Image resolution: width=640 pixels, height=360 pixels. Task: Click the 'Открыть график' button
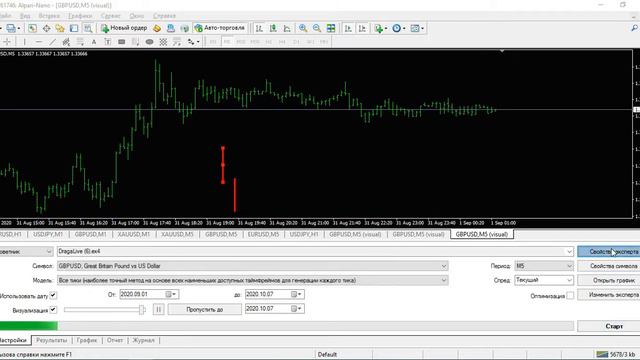click(609, 280)
